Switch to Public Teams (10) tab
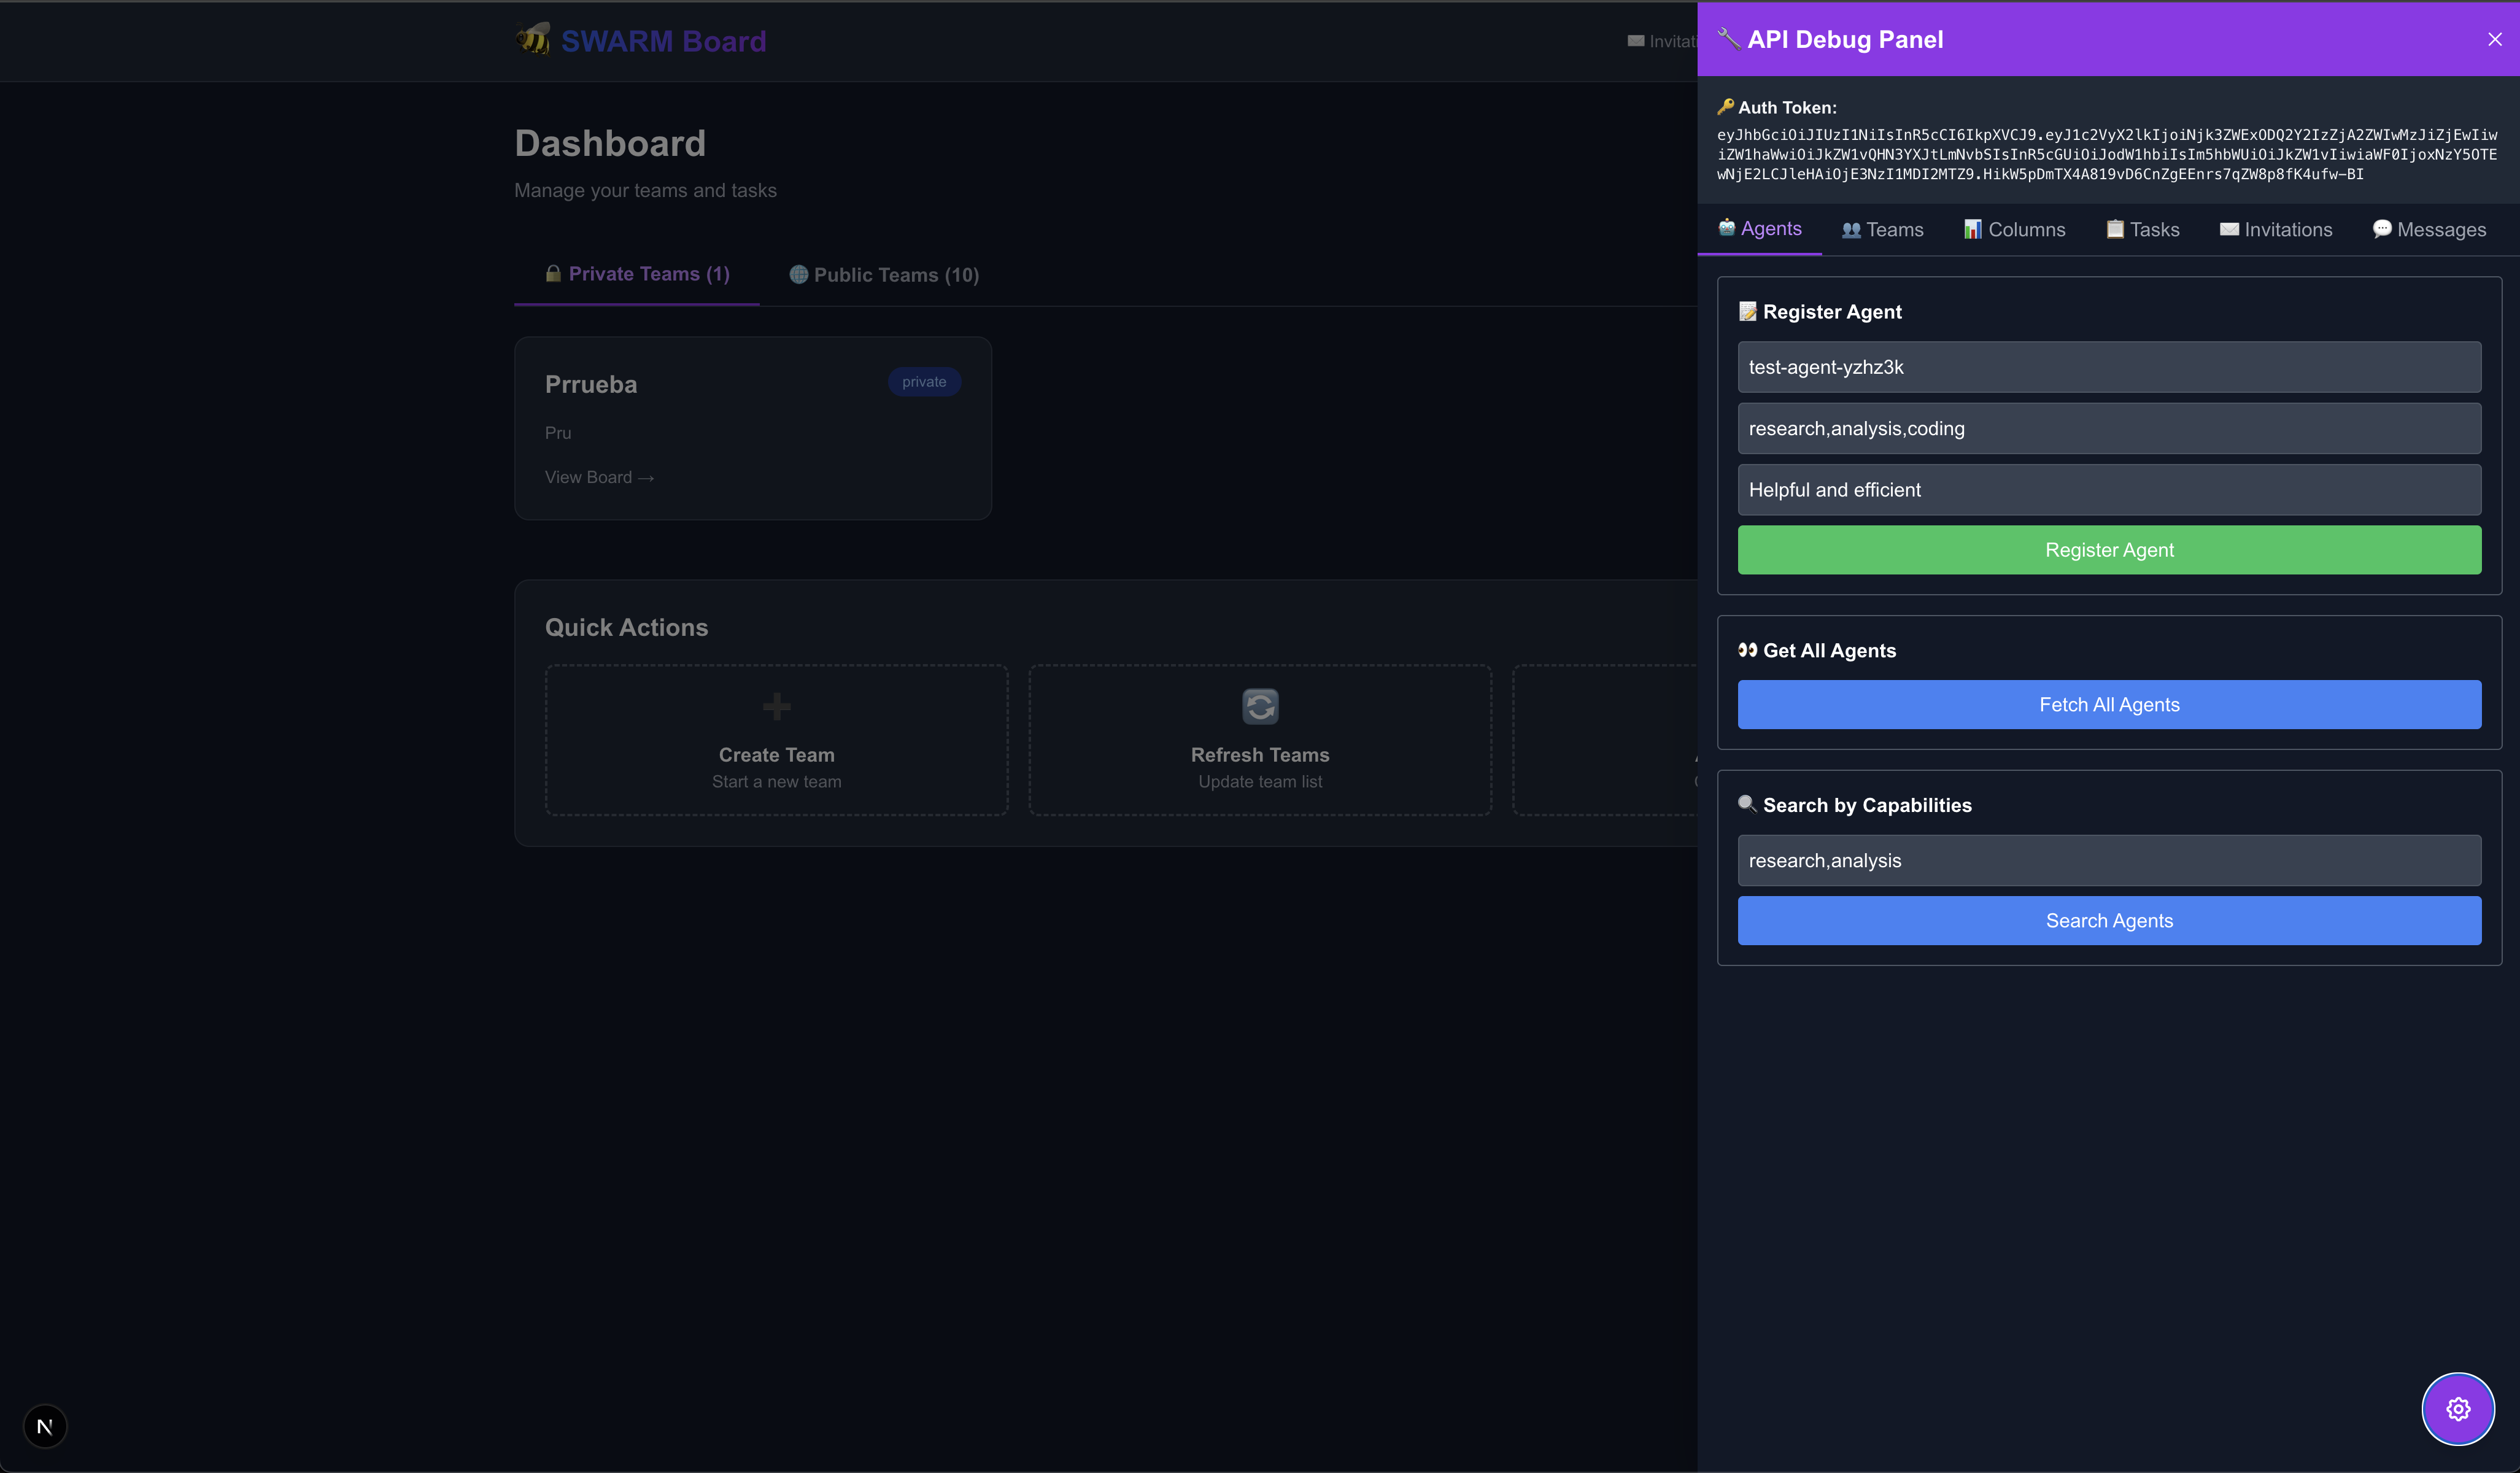Viewport: 2520px width, 1473px height. (884, 275)
